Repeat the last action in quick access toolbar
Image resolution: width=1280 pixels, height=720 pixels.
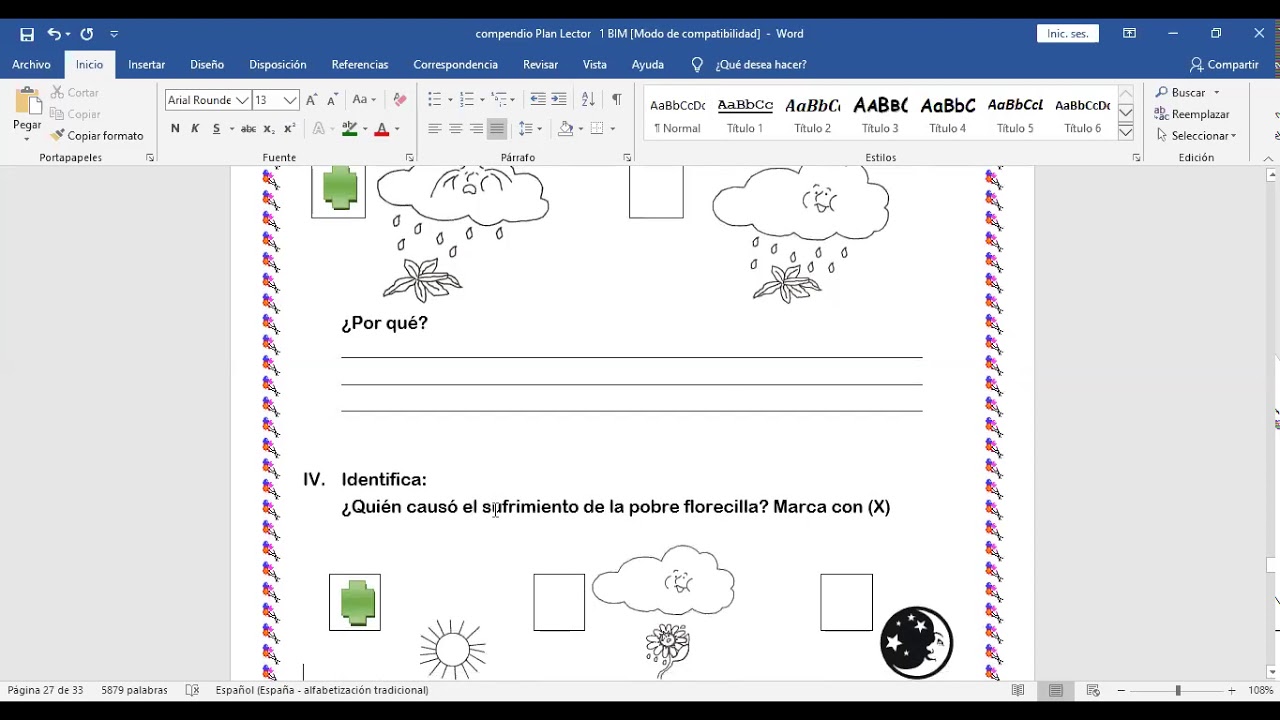click(87, 34)
